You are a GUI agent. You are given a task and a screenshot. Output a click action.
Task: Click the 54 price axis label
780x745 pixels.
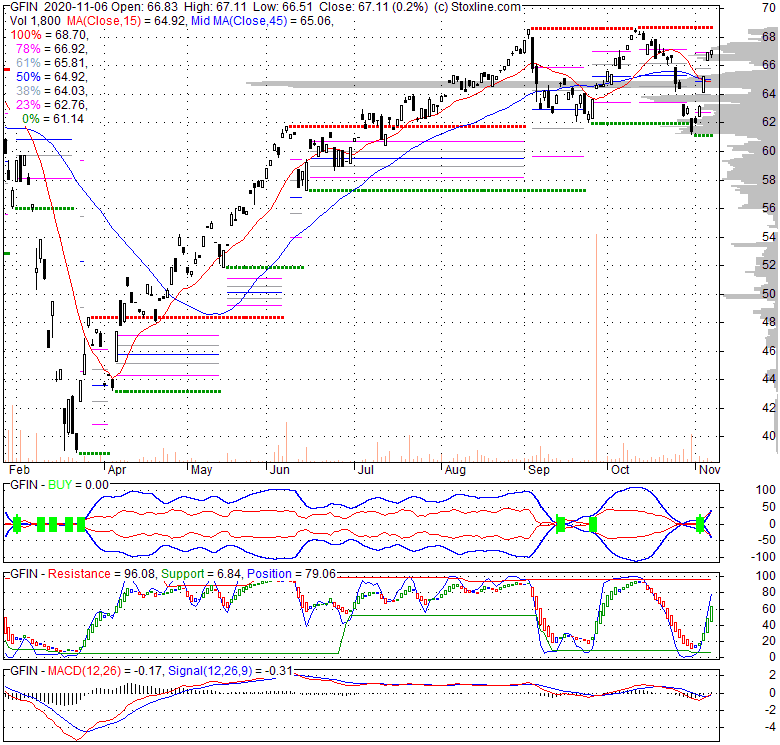point(769,237)
